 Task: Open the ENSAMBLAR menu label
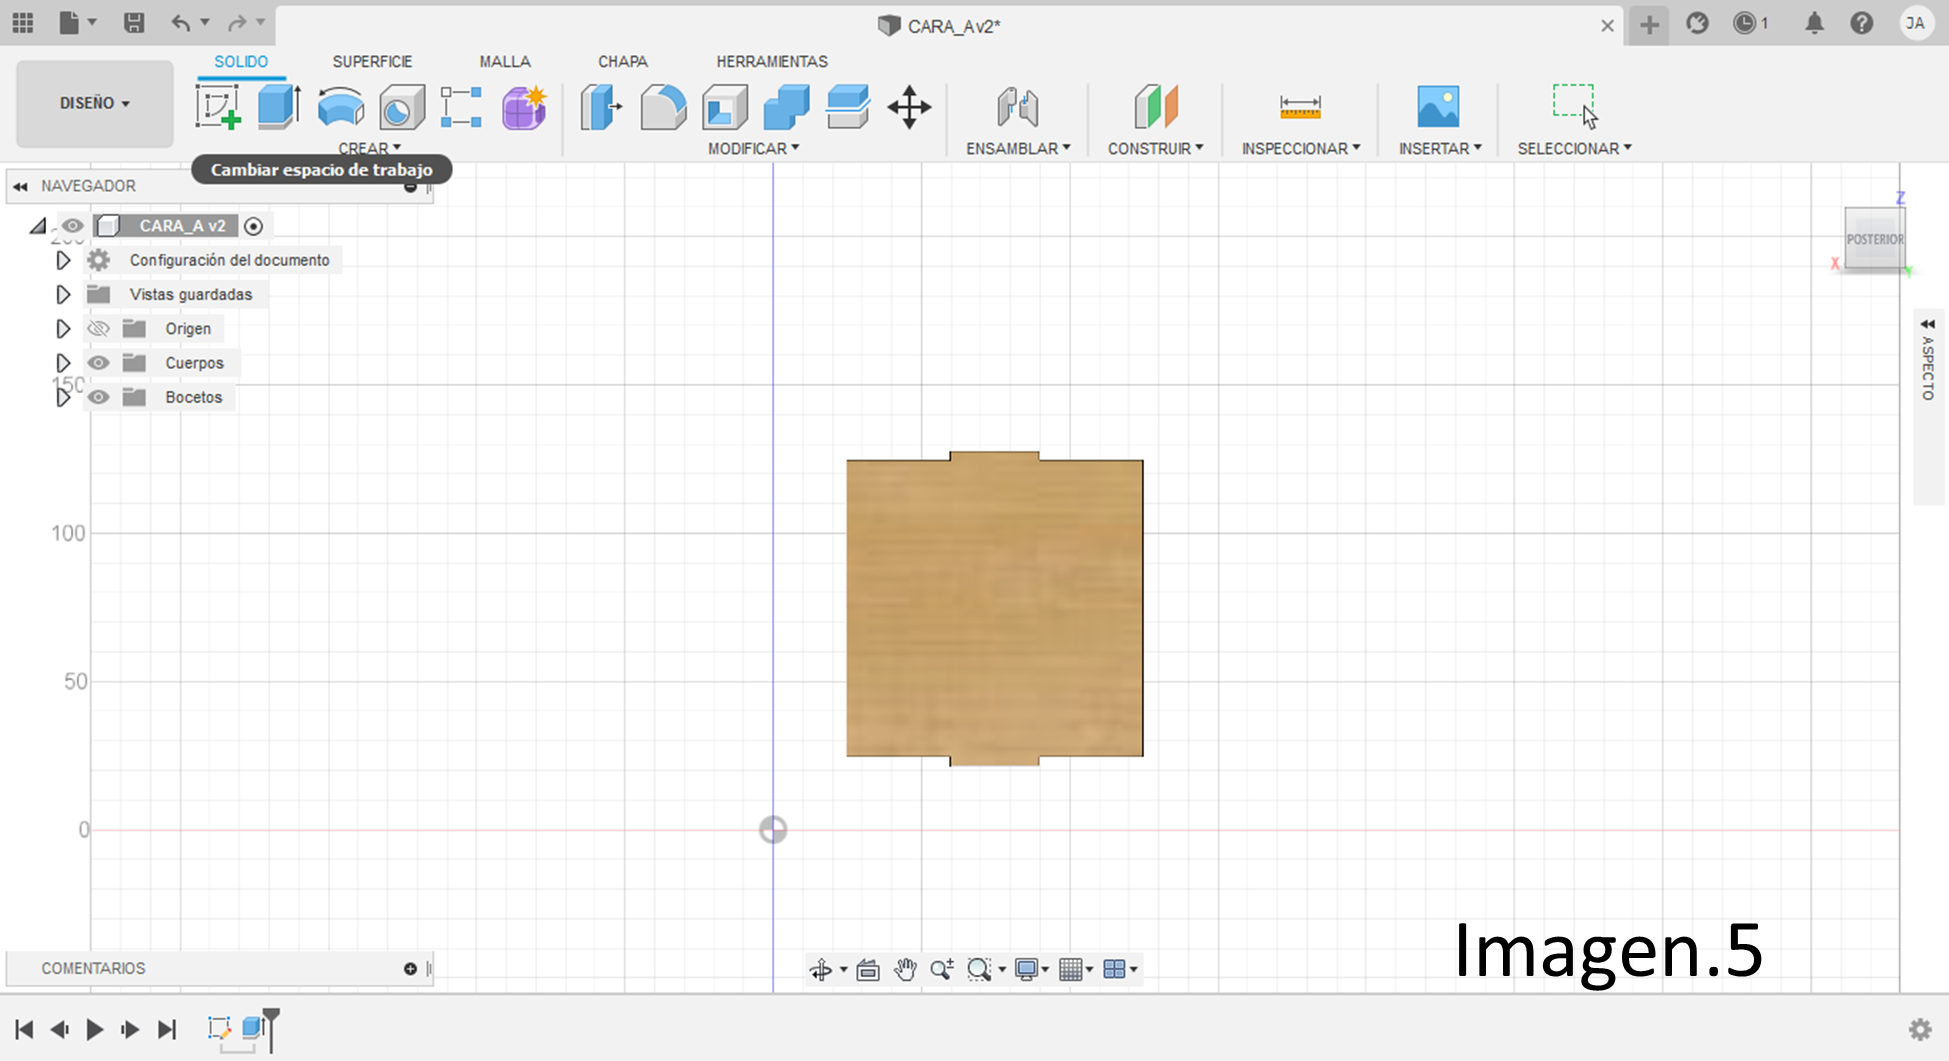tap(1017, 148)
